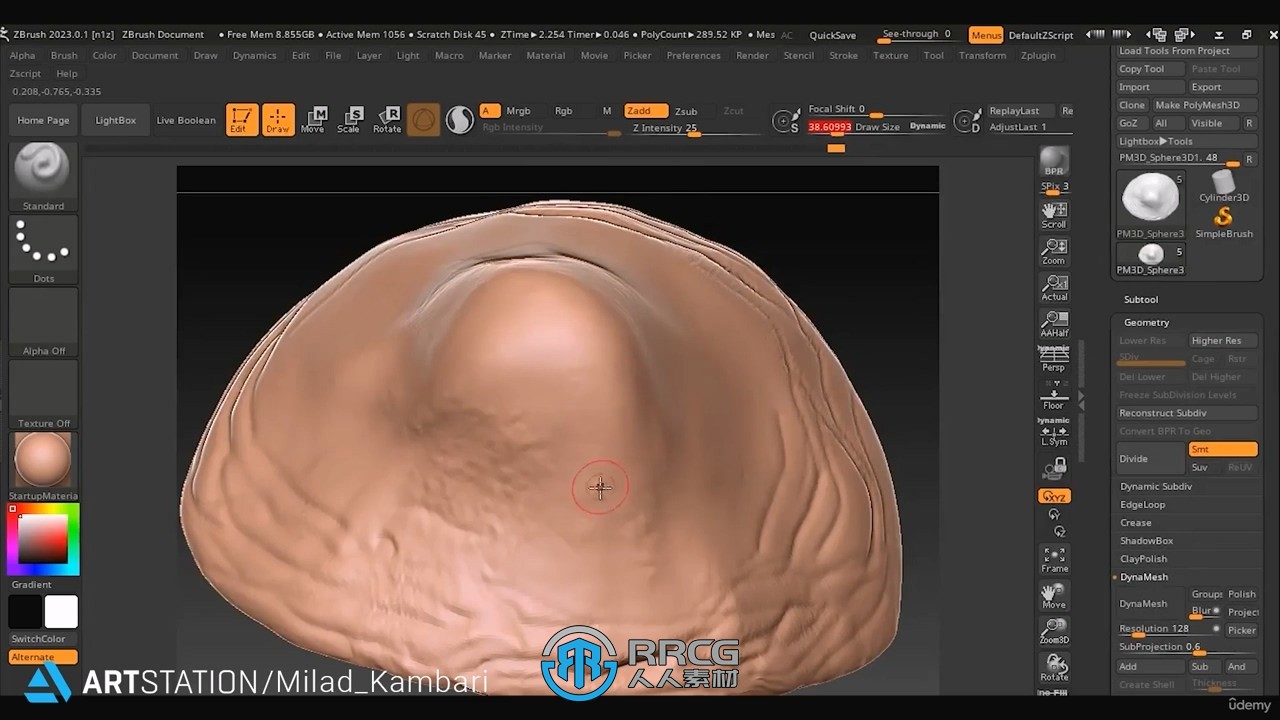Toggle L.Sym local symmetry
The image size is (1280, 720).
1054,432
